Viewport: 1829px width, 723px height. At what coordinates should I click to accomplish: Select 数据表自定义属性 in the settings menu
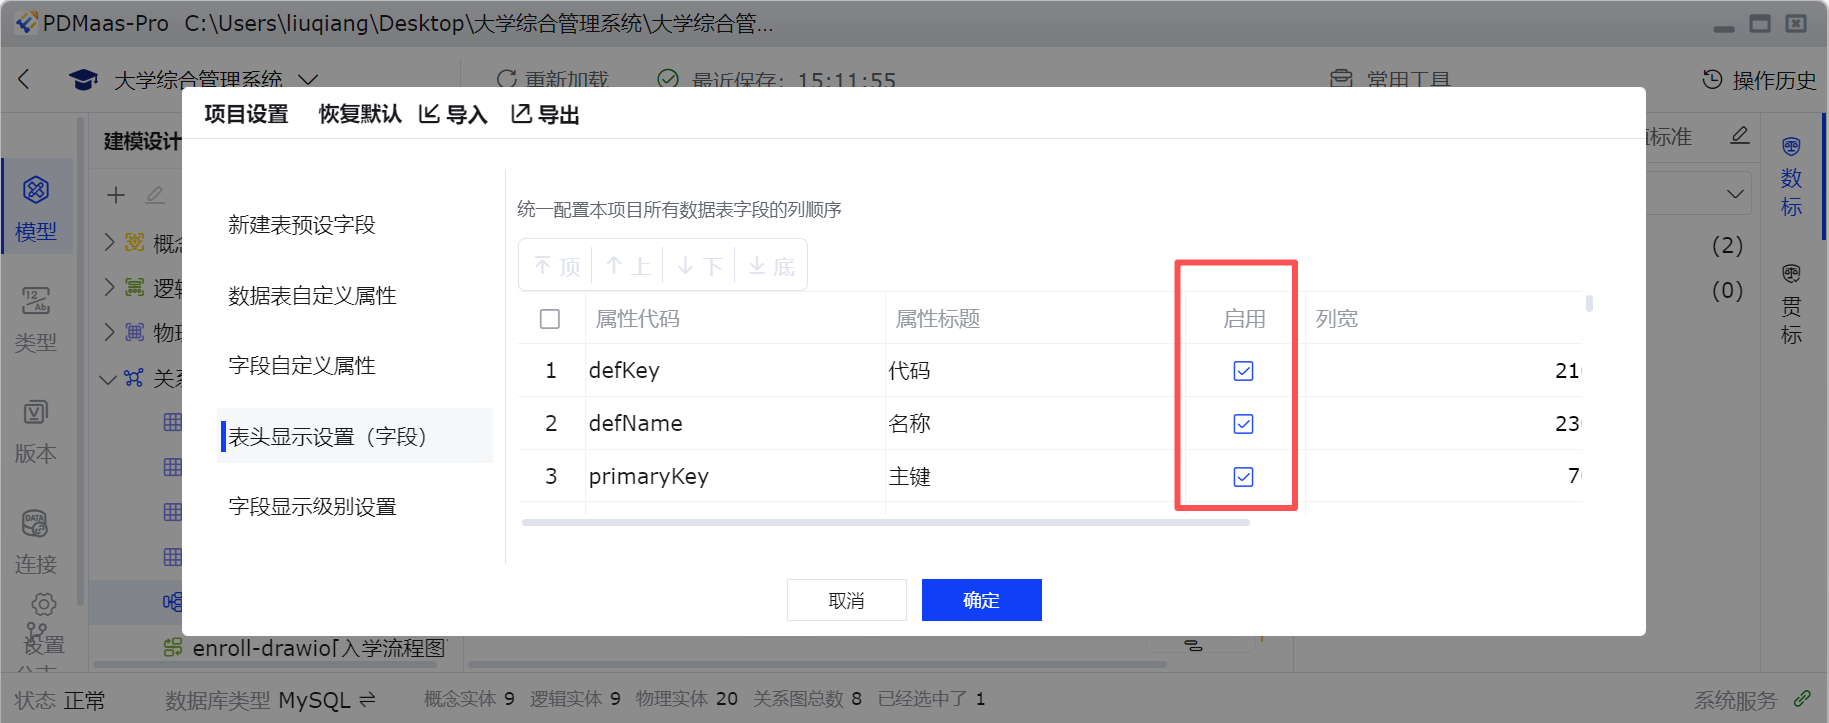(355, 296)
